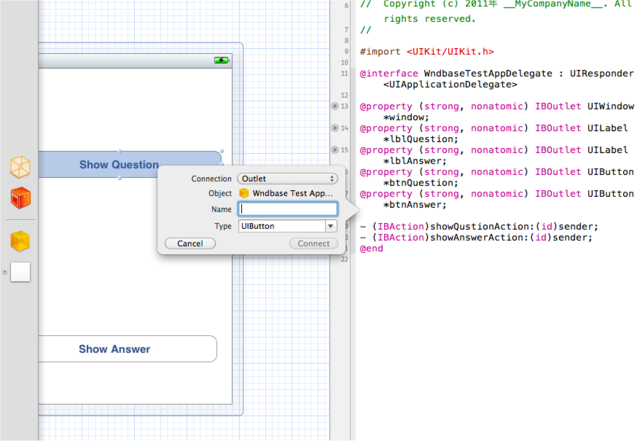Image resolution: width=640 pixels, height=441 pixels.
Task: Click the *lblAnswer property text
Action: pos(415,161)
